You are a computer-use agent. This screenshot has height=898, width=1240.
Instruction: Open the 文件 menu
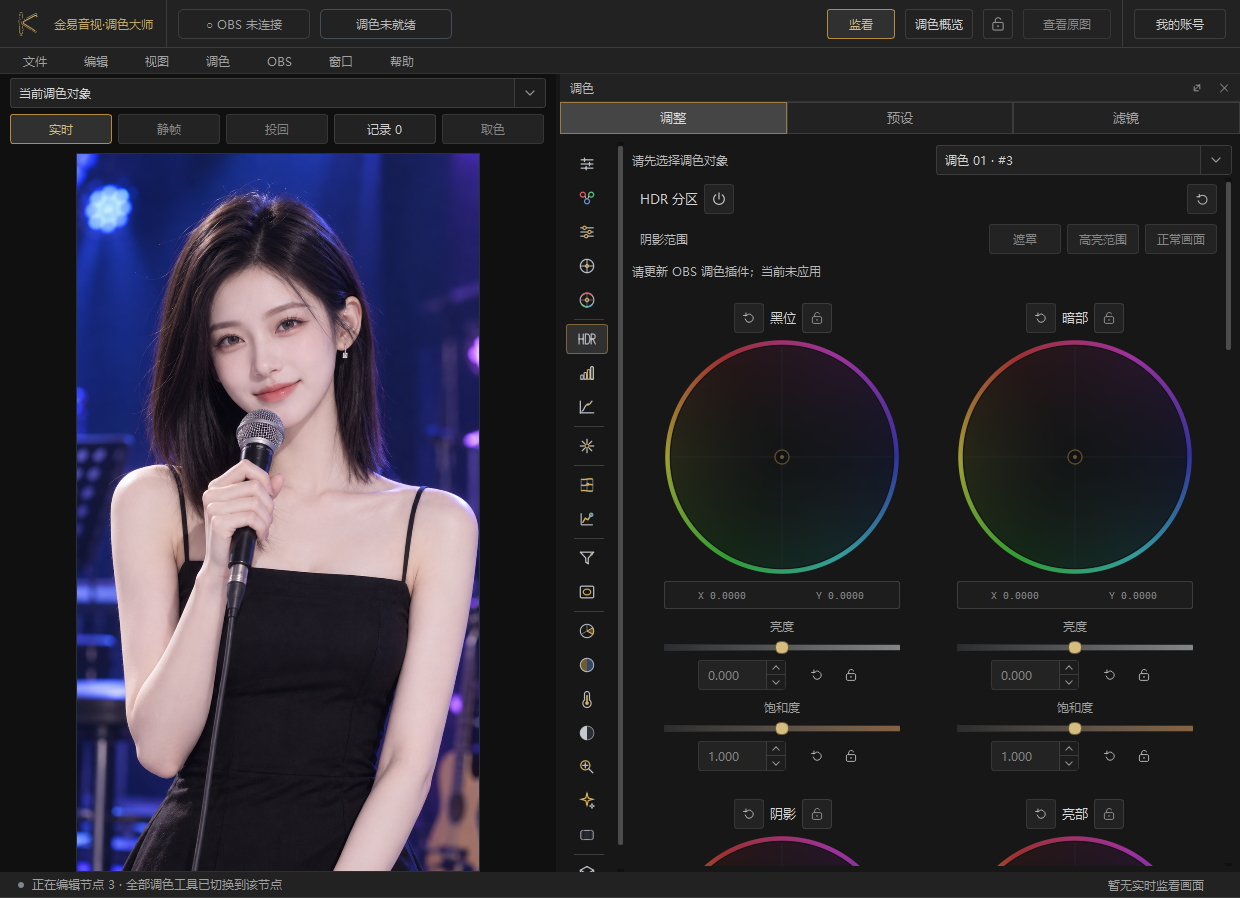point(35,62)
